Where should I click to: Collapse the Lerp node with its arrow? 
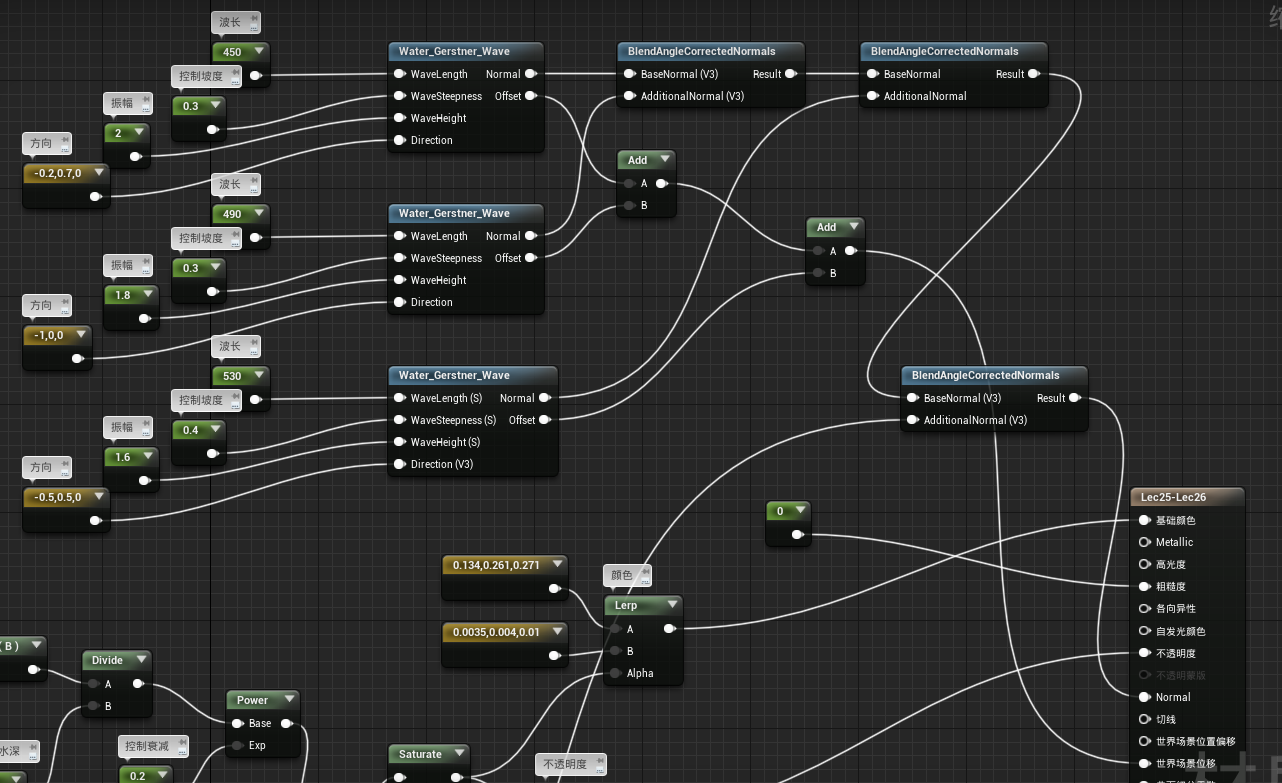tap(672, 605)
